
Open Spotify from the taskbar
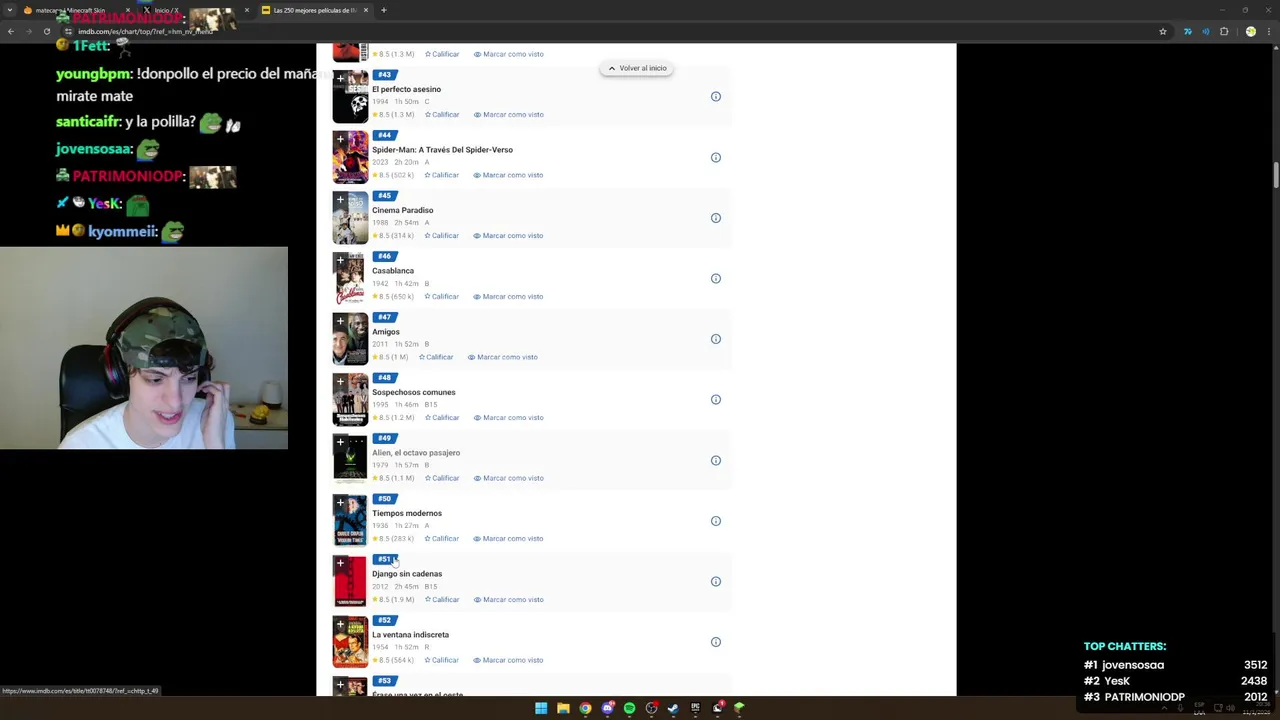click(x=629, y=708)
